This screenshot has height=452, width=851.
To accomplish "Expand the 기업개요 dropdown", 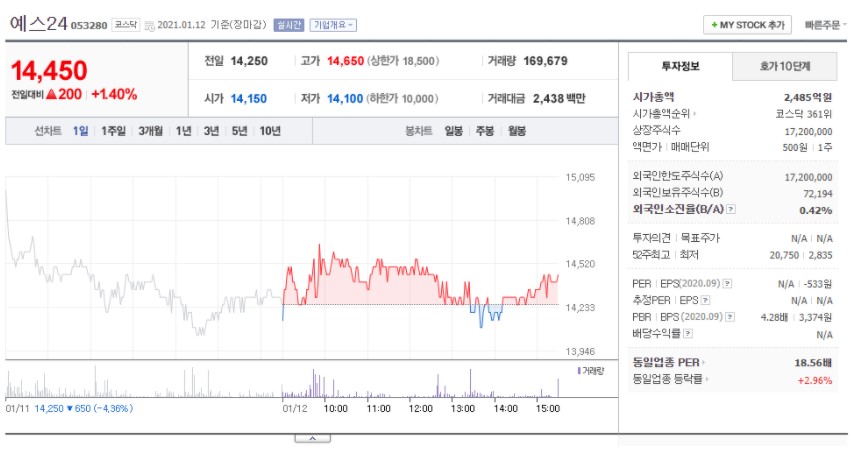I will pos(333,25).
